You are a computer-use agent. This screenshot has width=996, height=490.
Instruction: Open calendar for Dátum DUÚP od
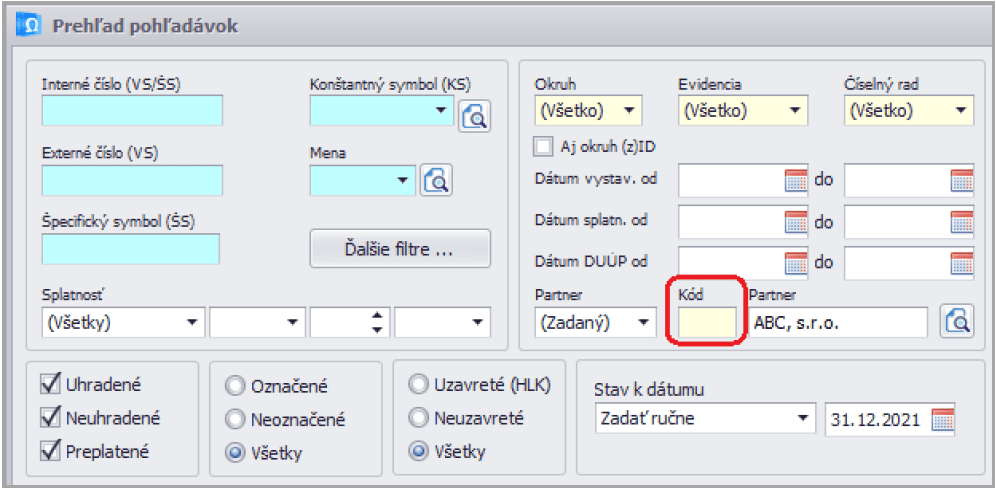pyautogui.click(x=796, y=262)
